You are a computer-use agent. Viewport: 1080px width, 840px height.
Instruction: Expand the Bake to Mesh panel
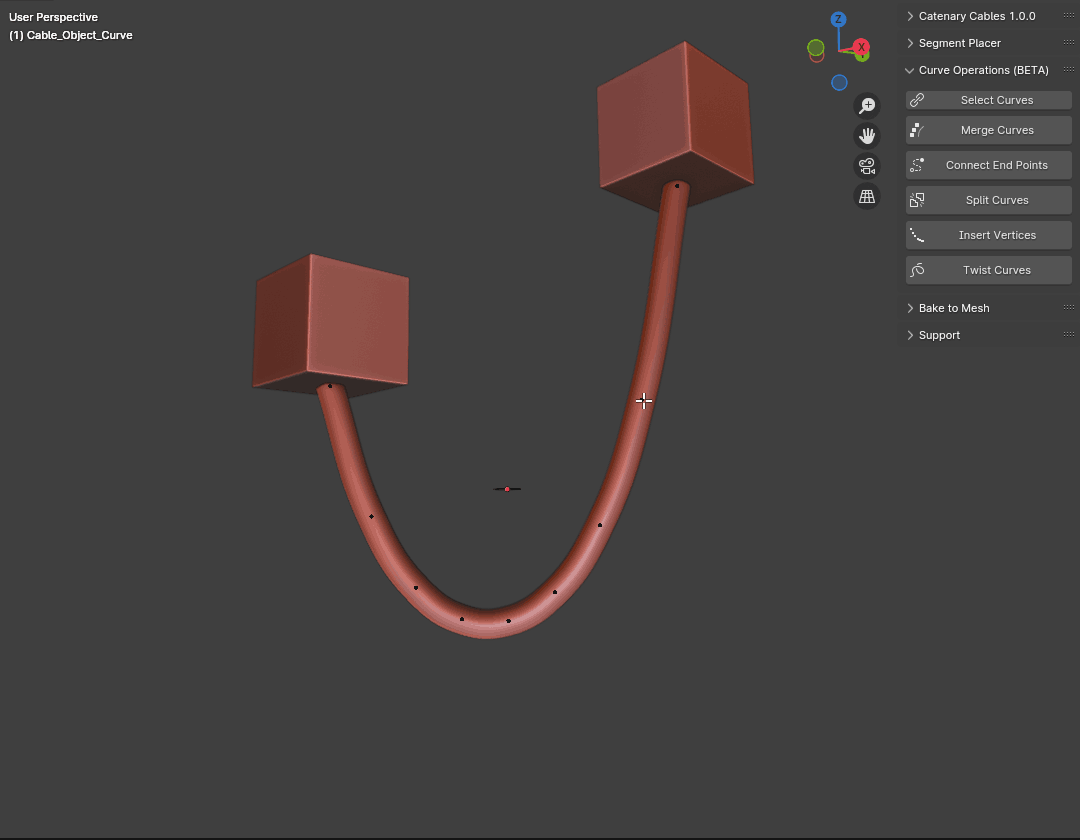(x=910, y=308)
